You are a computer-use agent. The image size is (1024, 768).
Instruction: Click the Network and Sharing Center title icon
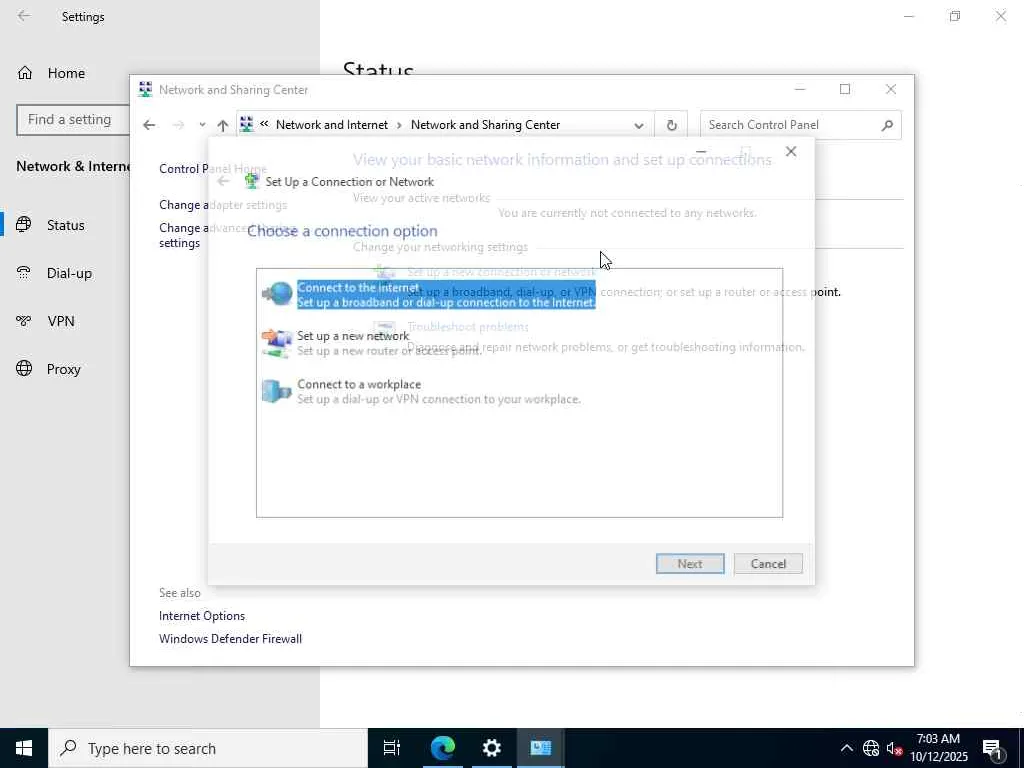pos(145,89)
